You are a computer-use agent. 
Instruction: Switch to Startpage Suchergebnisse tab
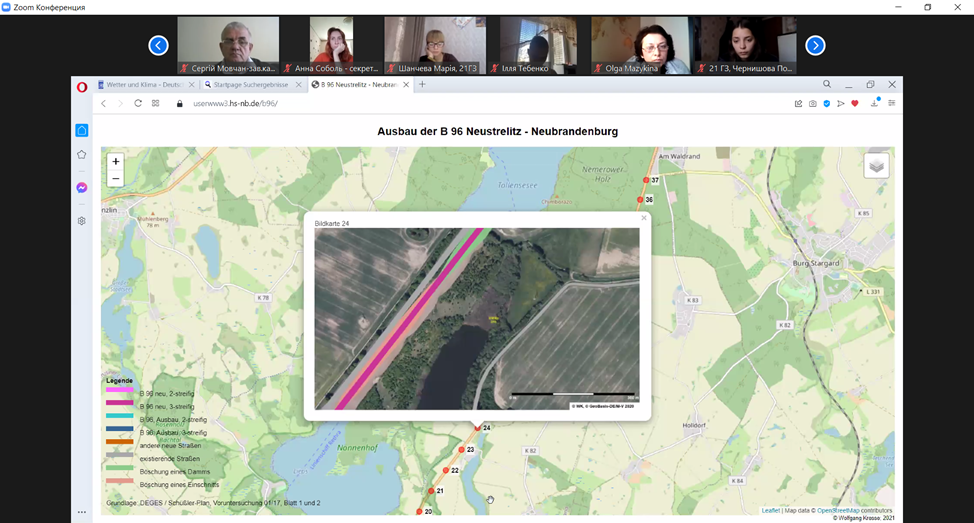251,84
